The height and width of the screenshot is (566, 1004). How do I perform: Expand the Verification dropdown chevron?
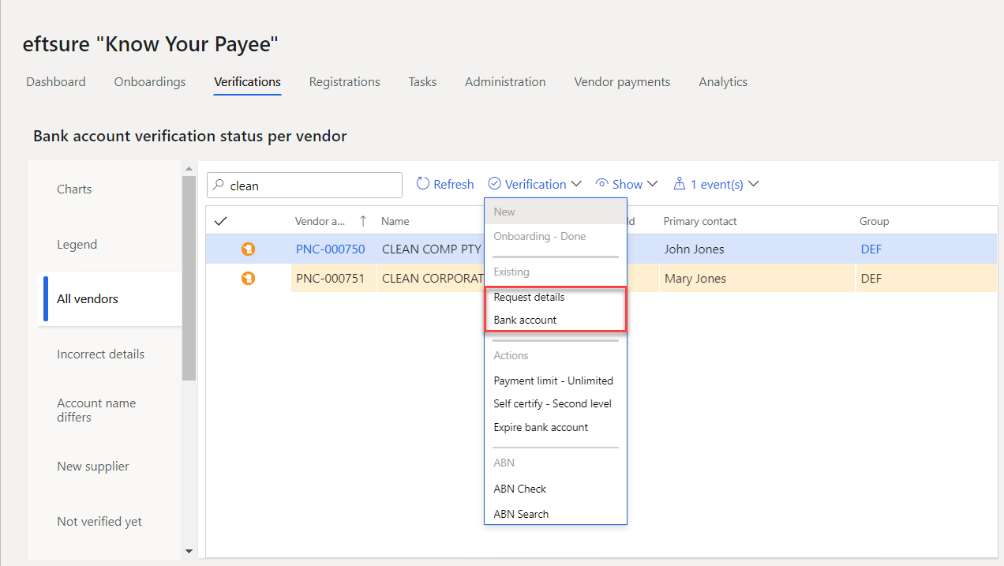[576, 184]
